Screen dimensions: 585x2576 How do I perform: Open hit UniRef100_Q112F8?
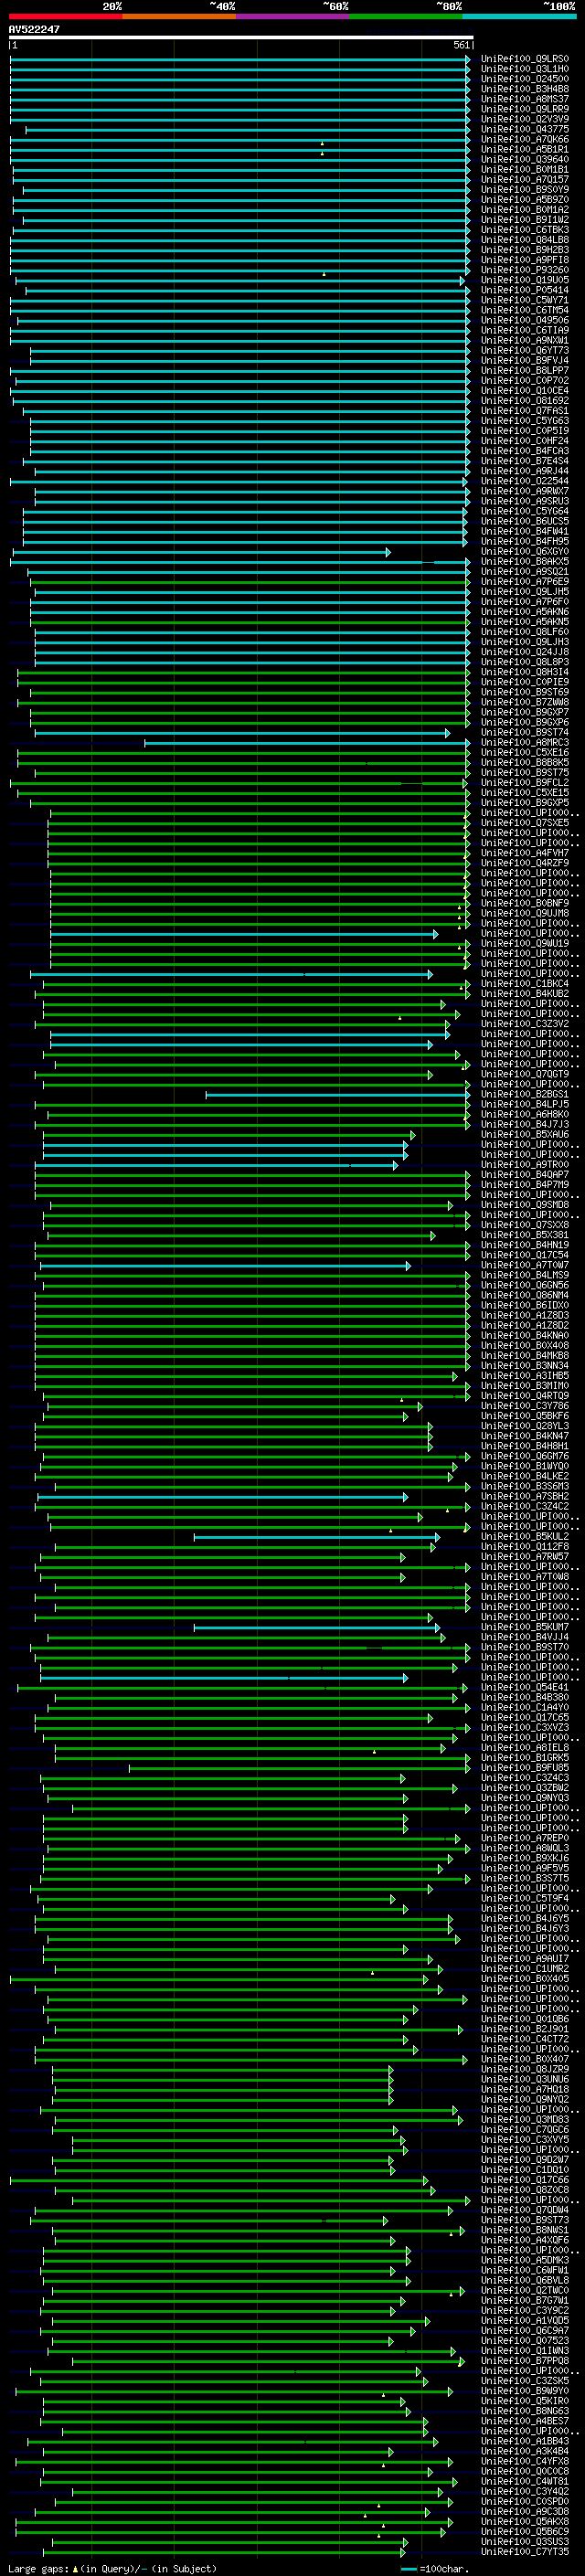[525, 1547]
